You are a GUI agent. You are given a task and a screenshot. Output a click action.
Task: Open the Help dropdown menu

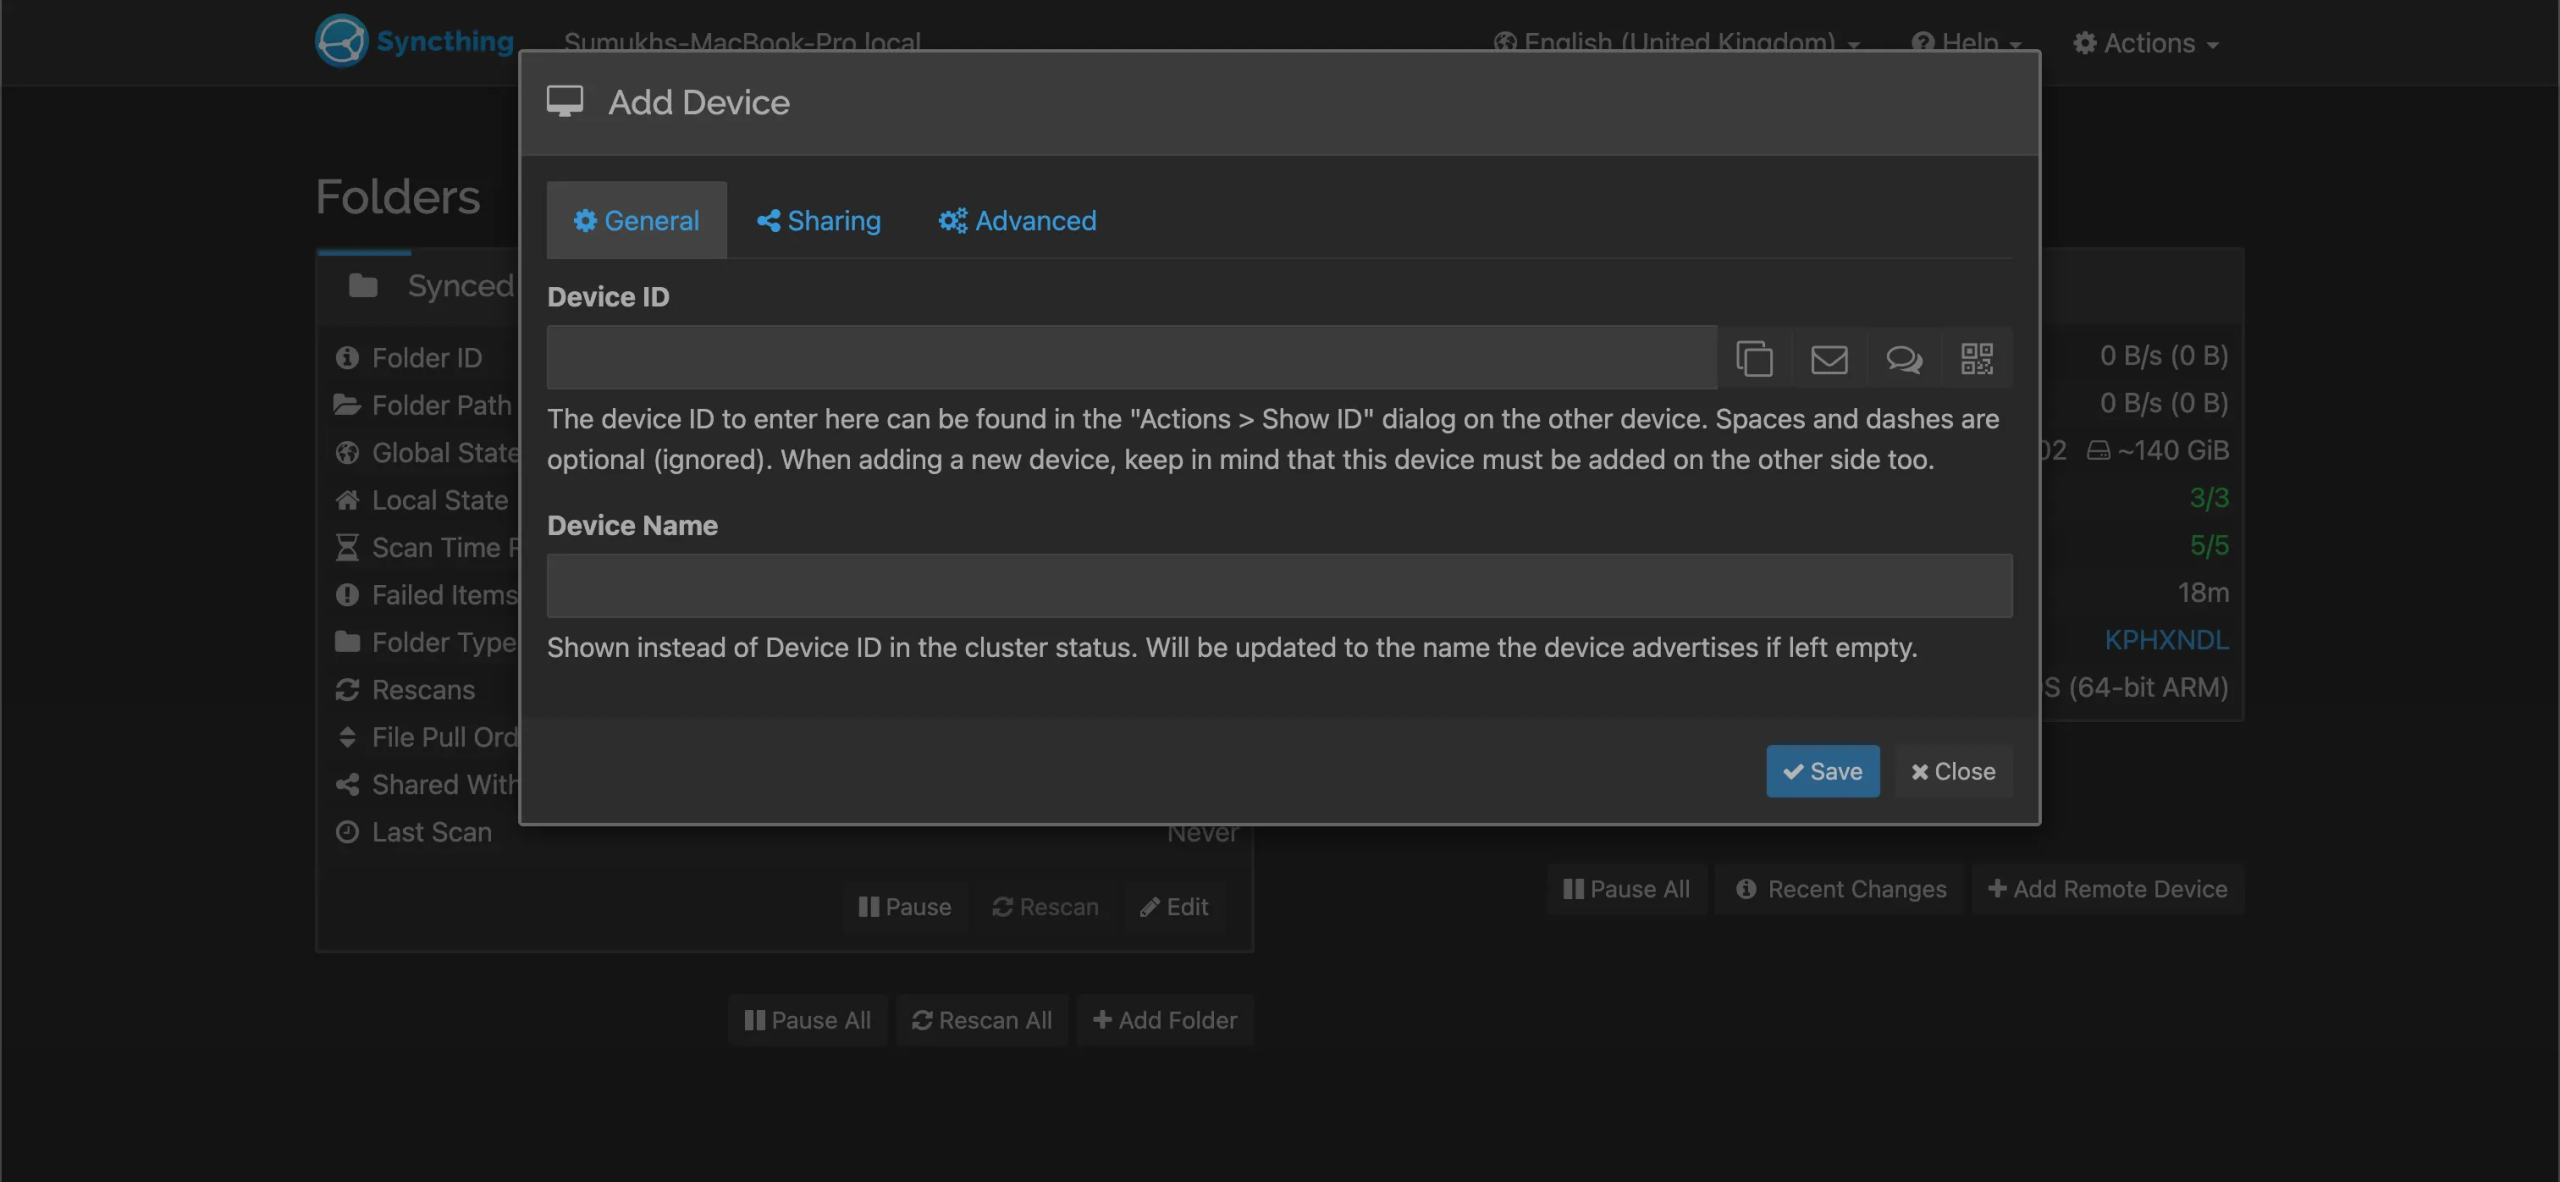(1967, 43)
